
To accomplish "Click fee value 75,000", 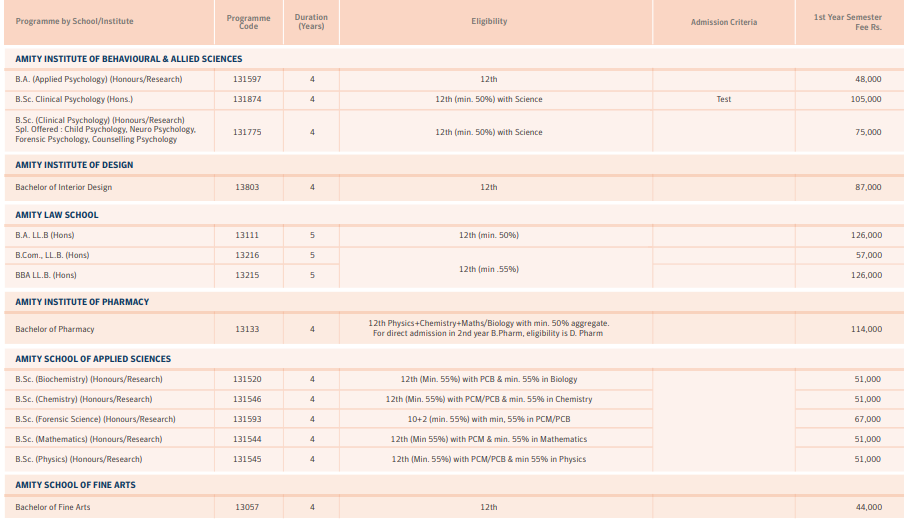I will (x=868, y=132).
